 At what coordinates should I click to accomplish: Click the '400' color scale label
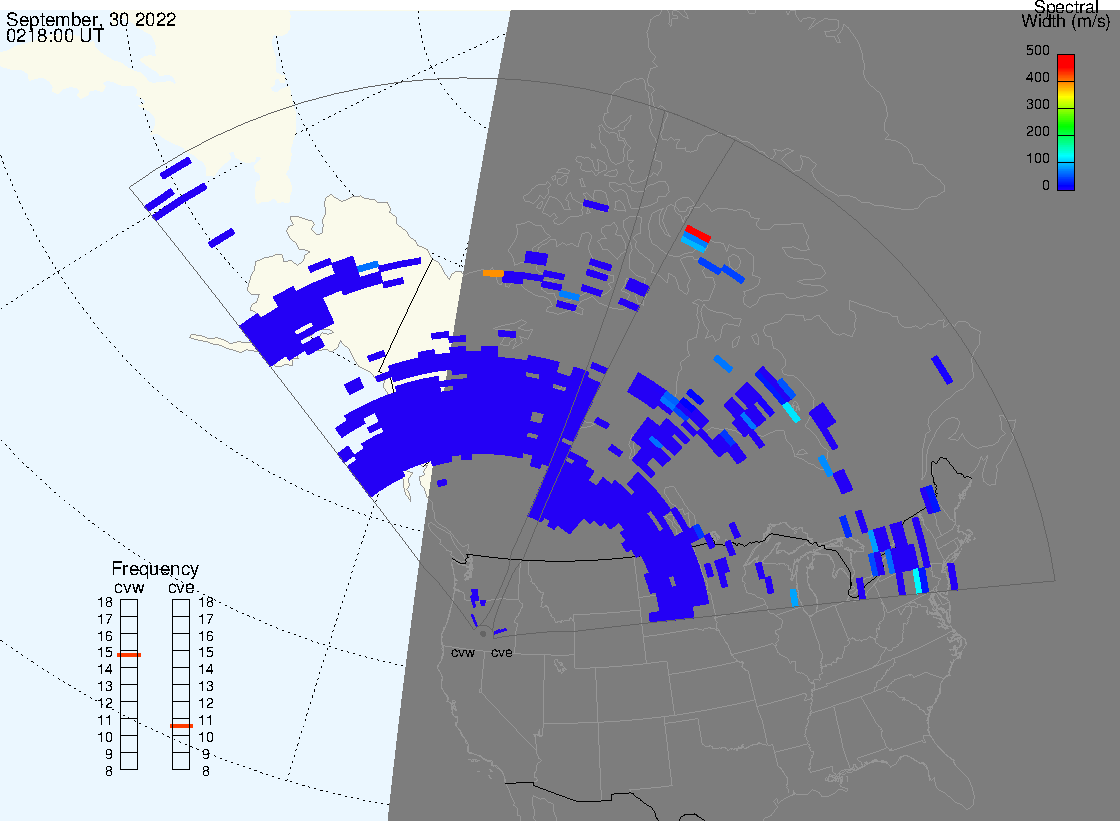pyautogui.click(x=1038, y=78)
